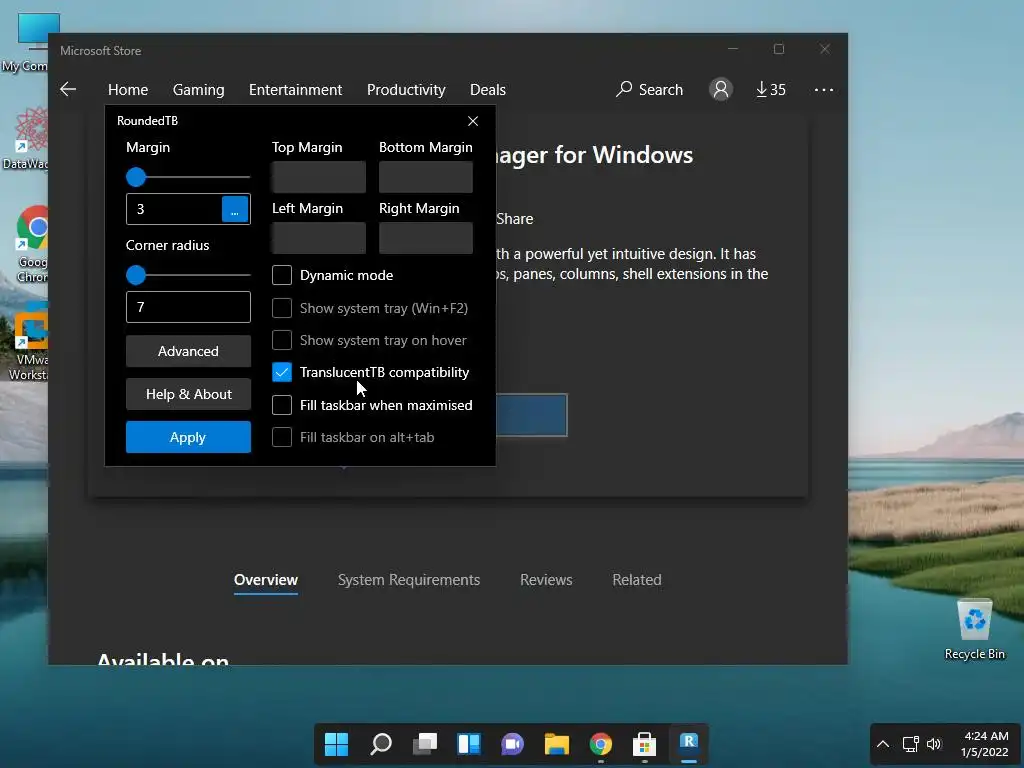Image resolution: width=1024 pixels, height=768 pixels.
Task: Click the Right Margin input box
Action: coord(426,238)
